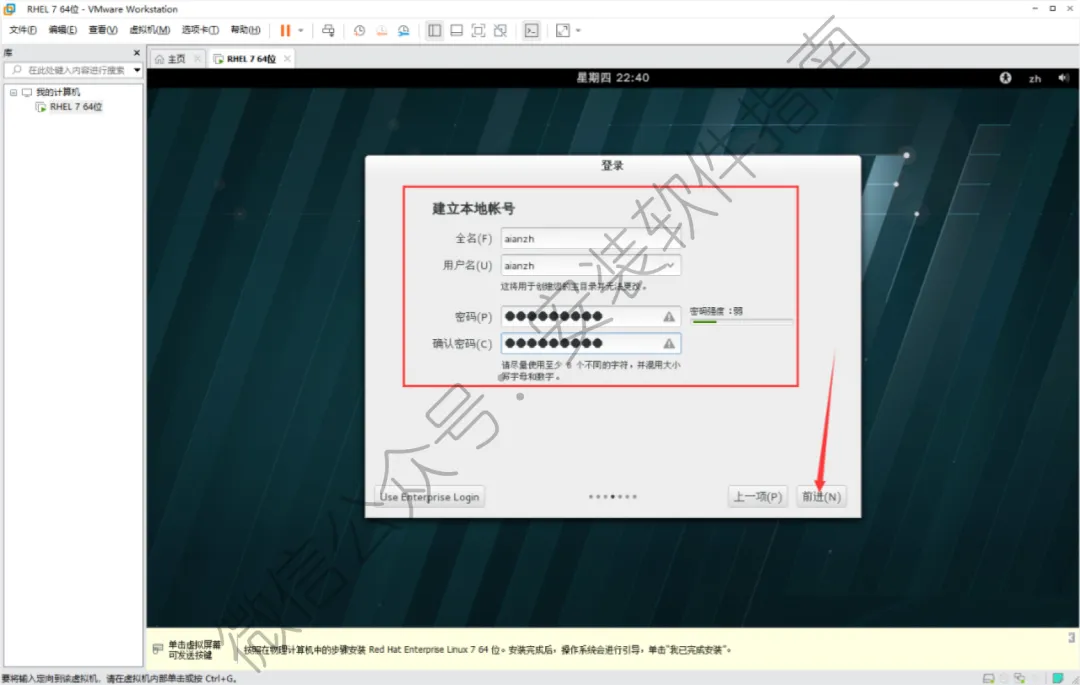Open the snapshot manager icon
This screenshot has height=685, width=1080.
tap(404, 30)
